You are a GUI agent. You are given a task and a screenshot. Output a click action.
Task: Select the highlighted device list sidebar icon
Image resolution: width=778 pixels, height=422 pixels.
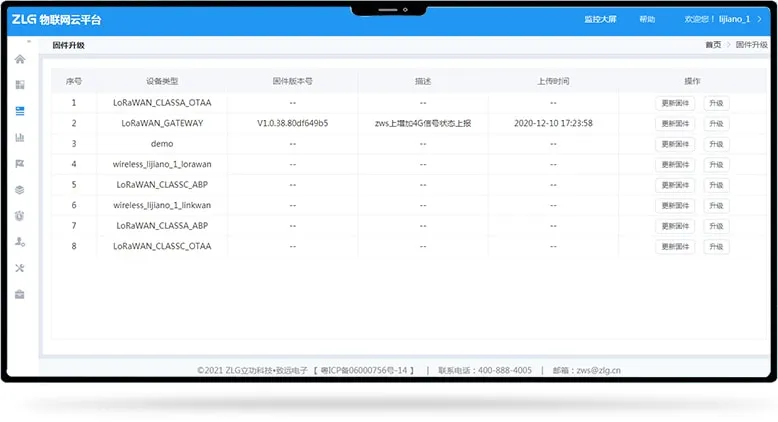pyautogui.click(x=20, y=111)
